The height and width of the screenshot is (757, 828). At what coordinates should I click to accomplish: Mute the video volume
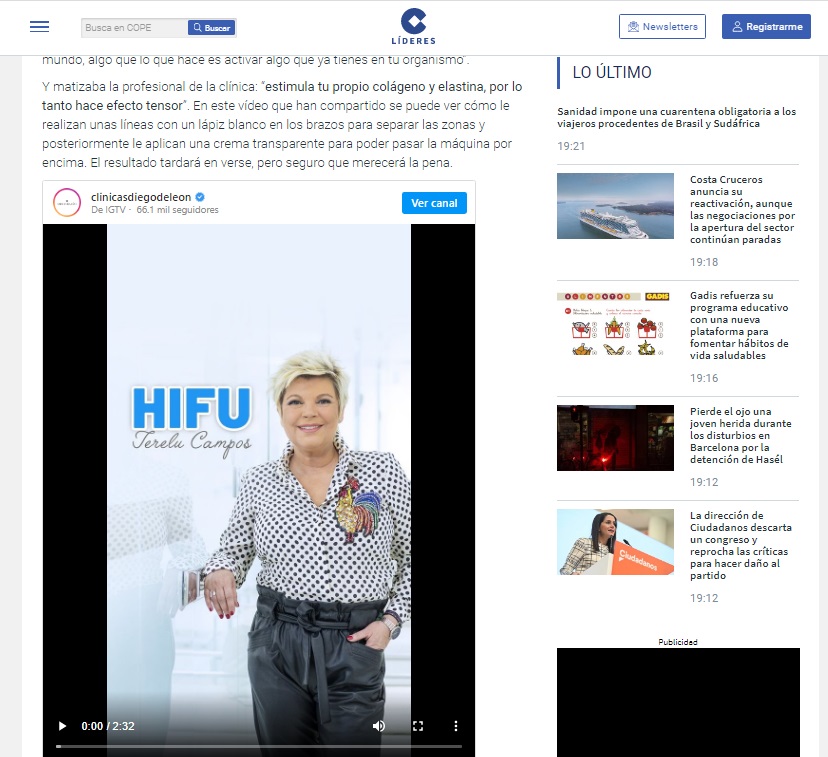click(379, 726)
